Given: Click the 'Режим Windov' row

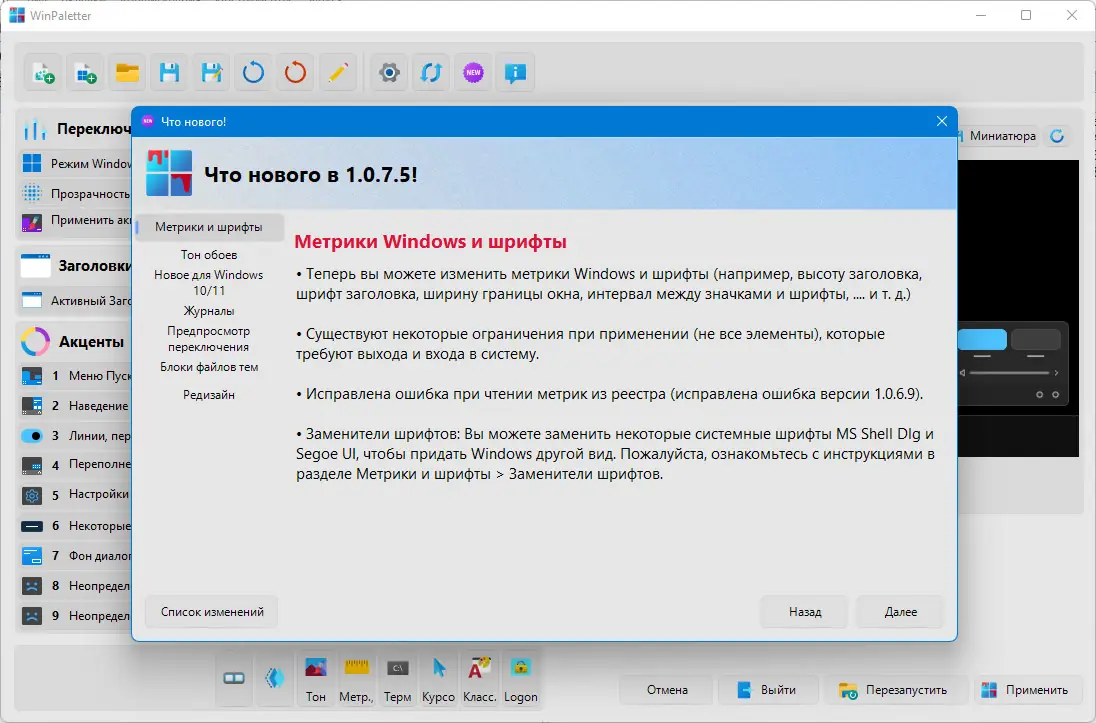Looking at the screenshot, I should tap(75, 164).
